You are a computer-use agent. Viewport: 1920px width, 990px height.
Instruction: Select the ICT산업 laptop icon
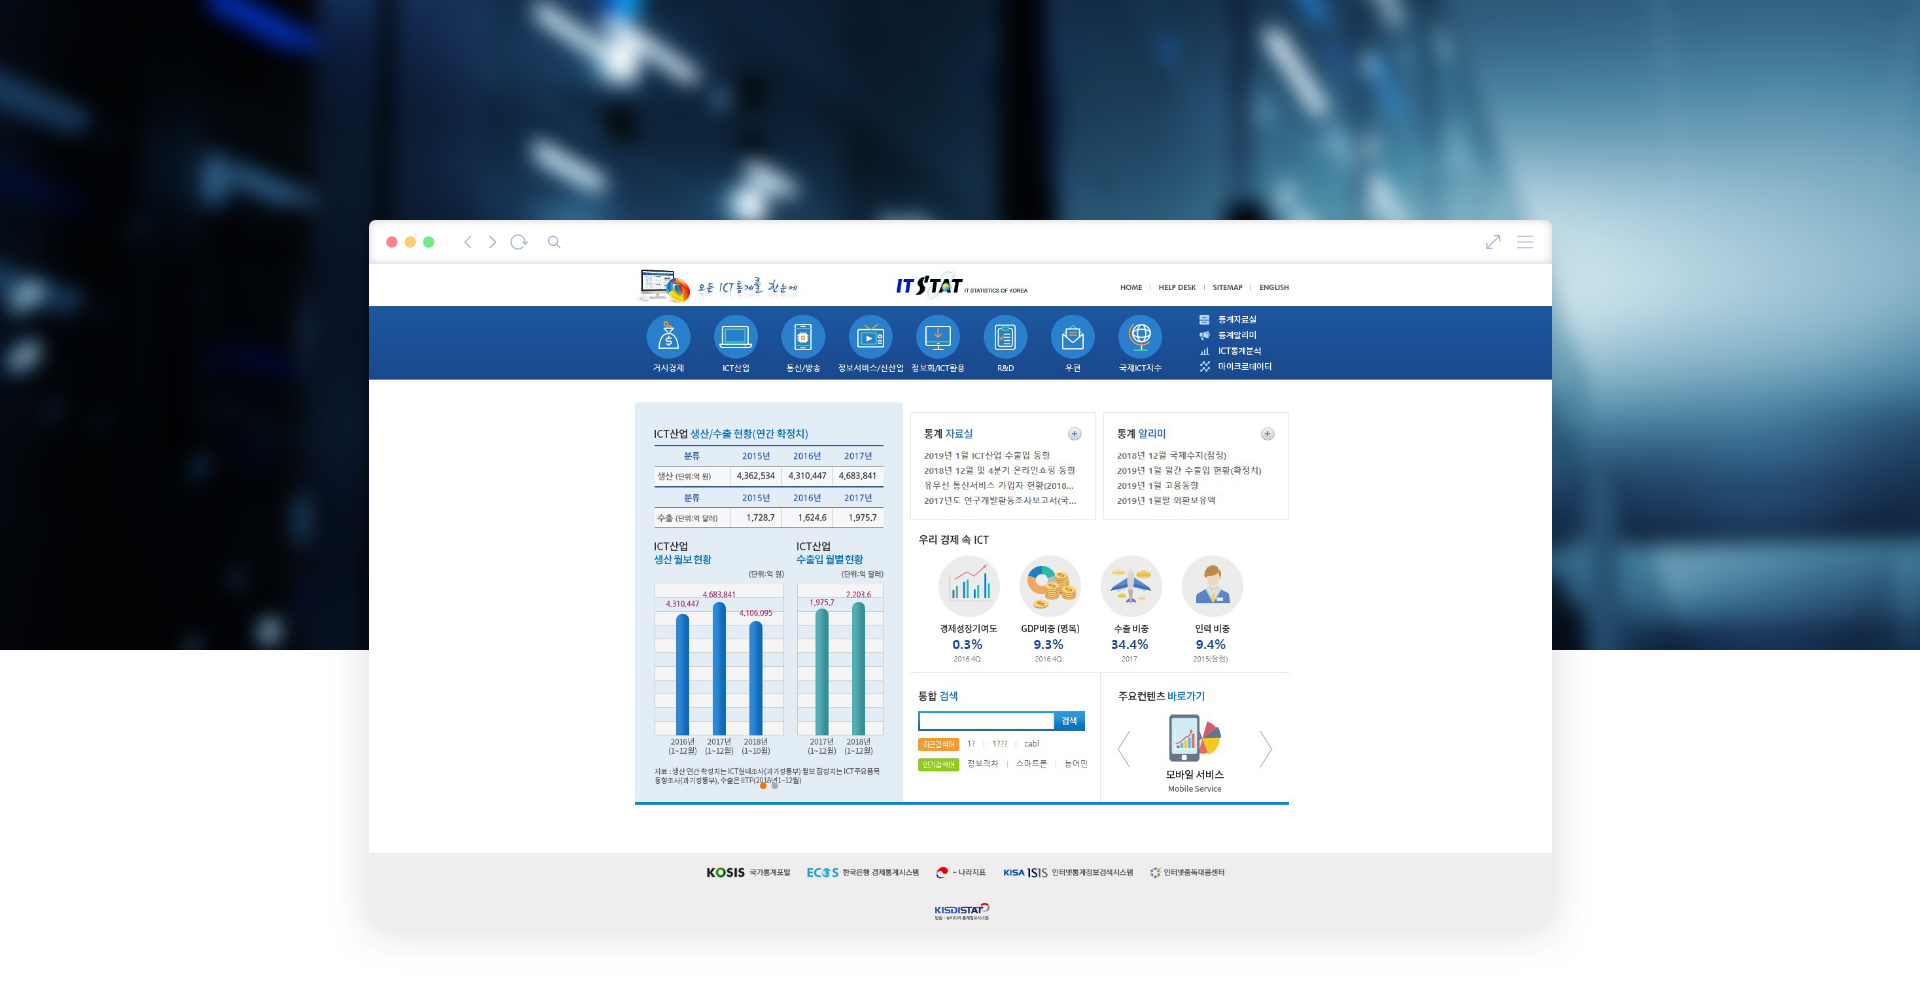(x=735, y=337)
